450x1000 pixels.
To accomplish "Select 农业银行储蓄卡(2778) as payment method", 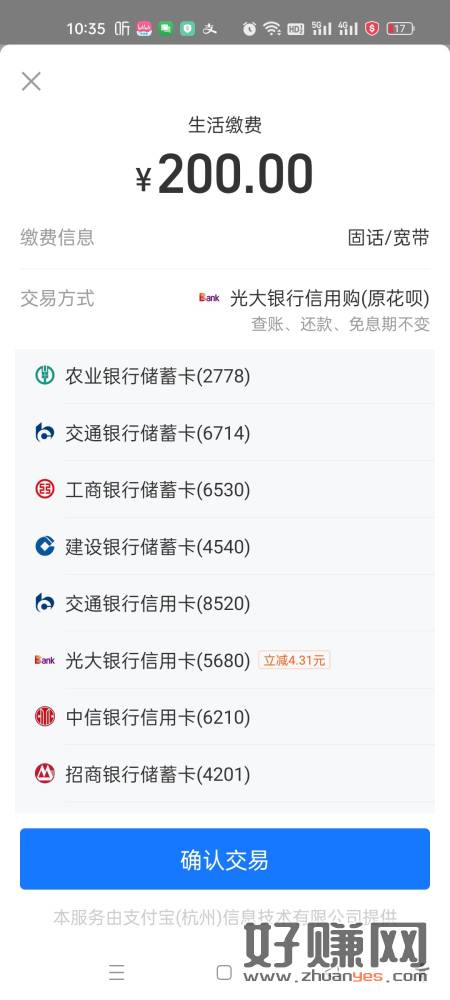I will [x=225, y=376].
